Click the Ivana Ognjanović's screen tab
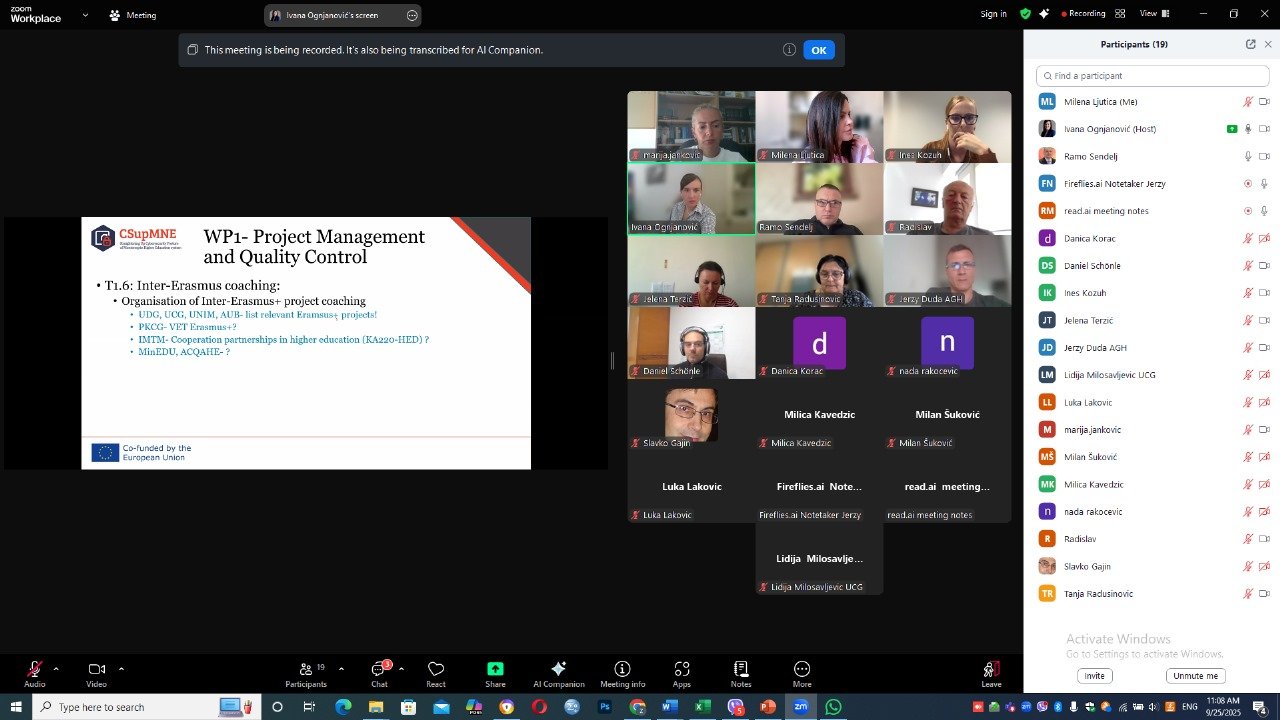The image size is (1280, 720). coord(343,15)
